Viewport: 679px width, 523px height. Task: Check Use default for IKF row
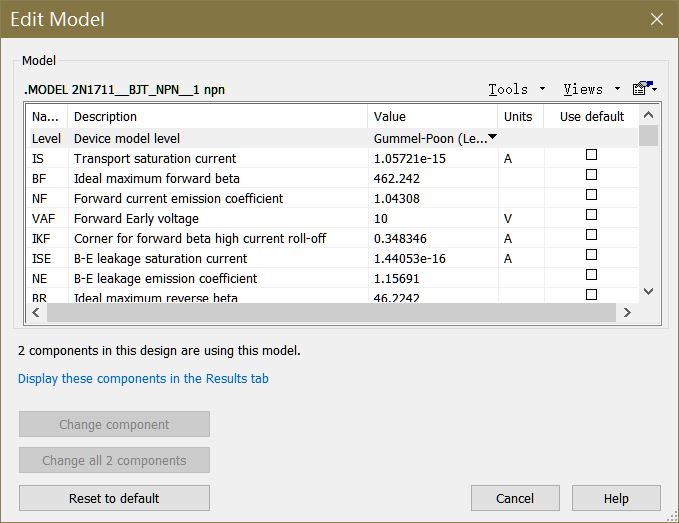click(591, 234)
